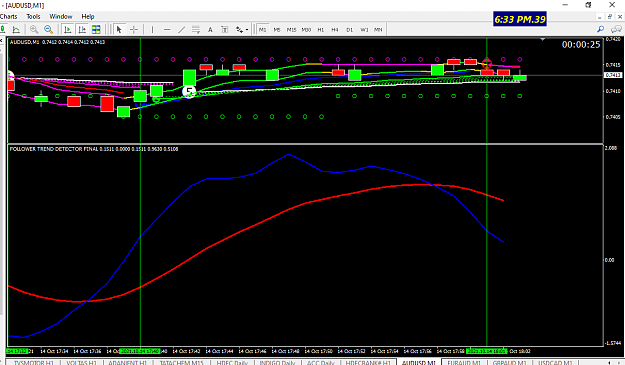Click the Zoom In magnifier icon
This screenshot has height=365, width=625.
point(34,29)
